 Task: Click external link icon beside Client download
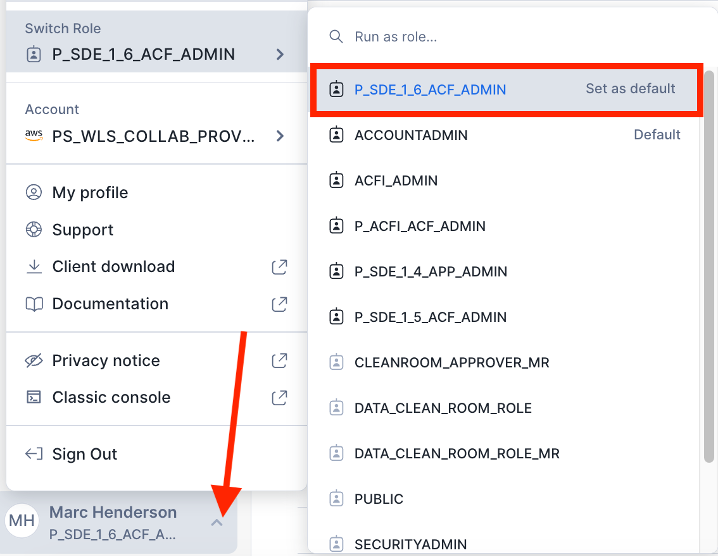point(279,267)
